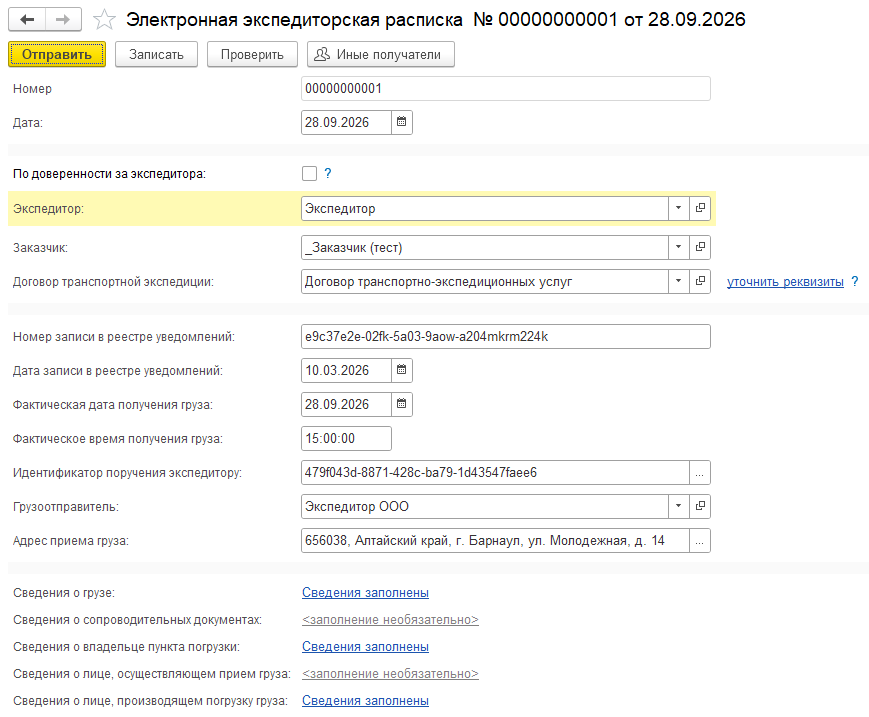The image size is (869, 717).
Task: Show help for По доверенности за экспедитора
Action: (x=328, y=173)
